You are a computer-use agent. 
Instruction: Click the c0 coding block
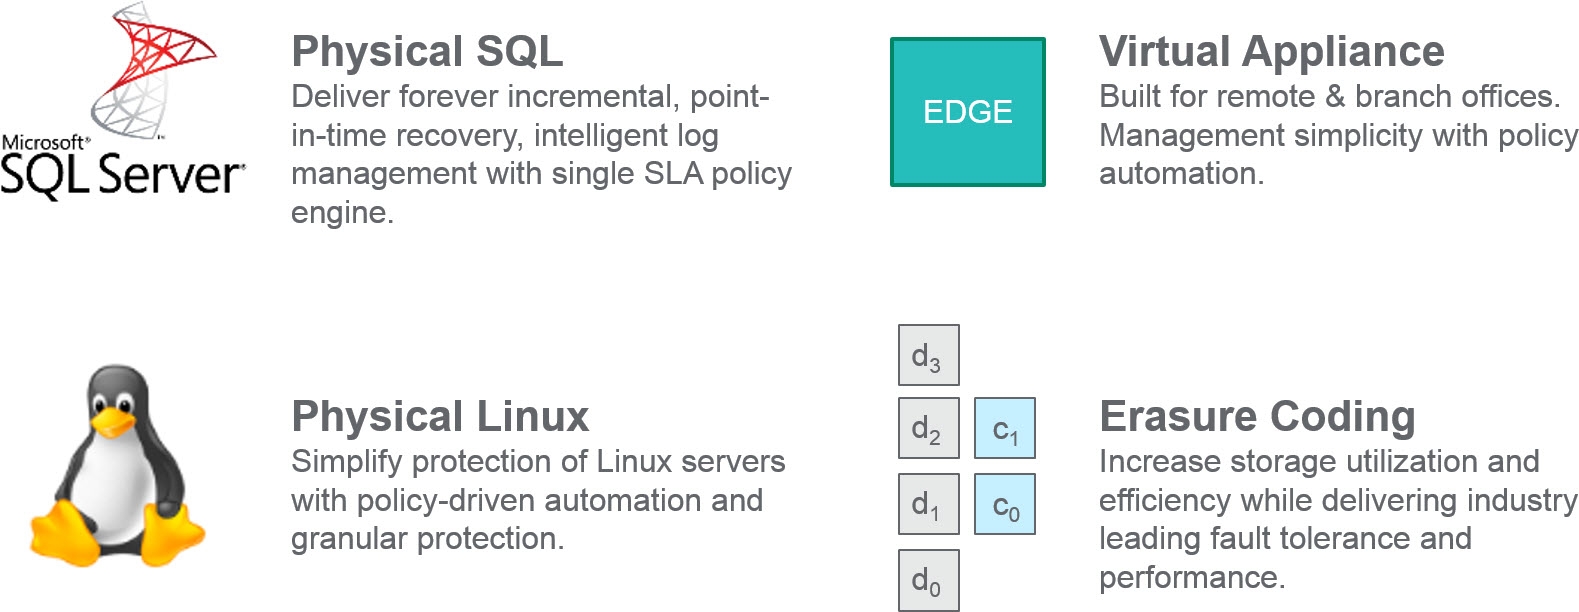pos(1005,504)
